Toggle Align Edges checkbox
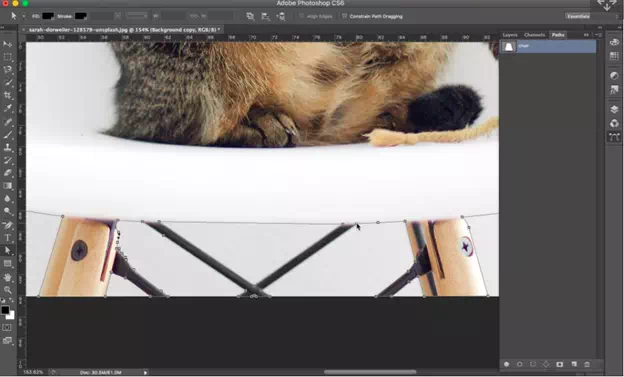 pos(302,16)
